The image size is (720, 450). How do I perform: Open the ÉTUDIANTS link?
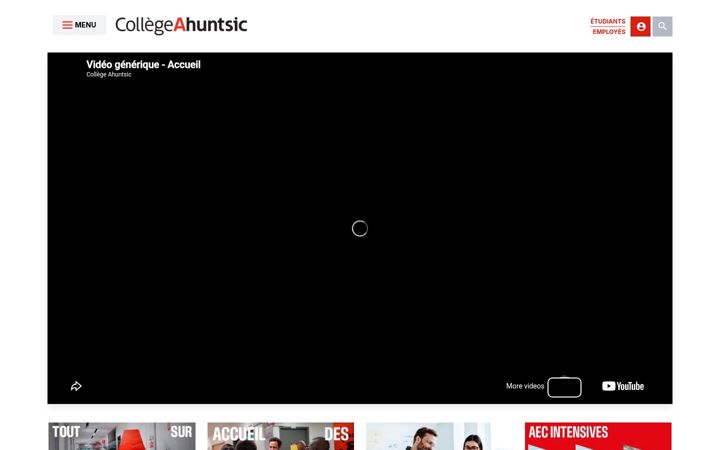[608, 21]
